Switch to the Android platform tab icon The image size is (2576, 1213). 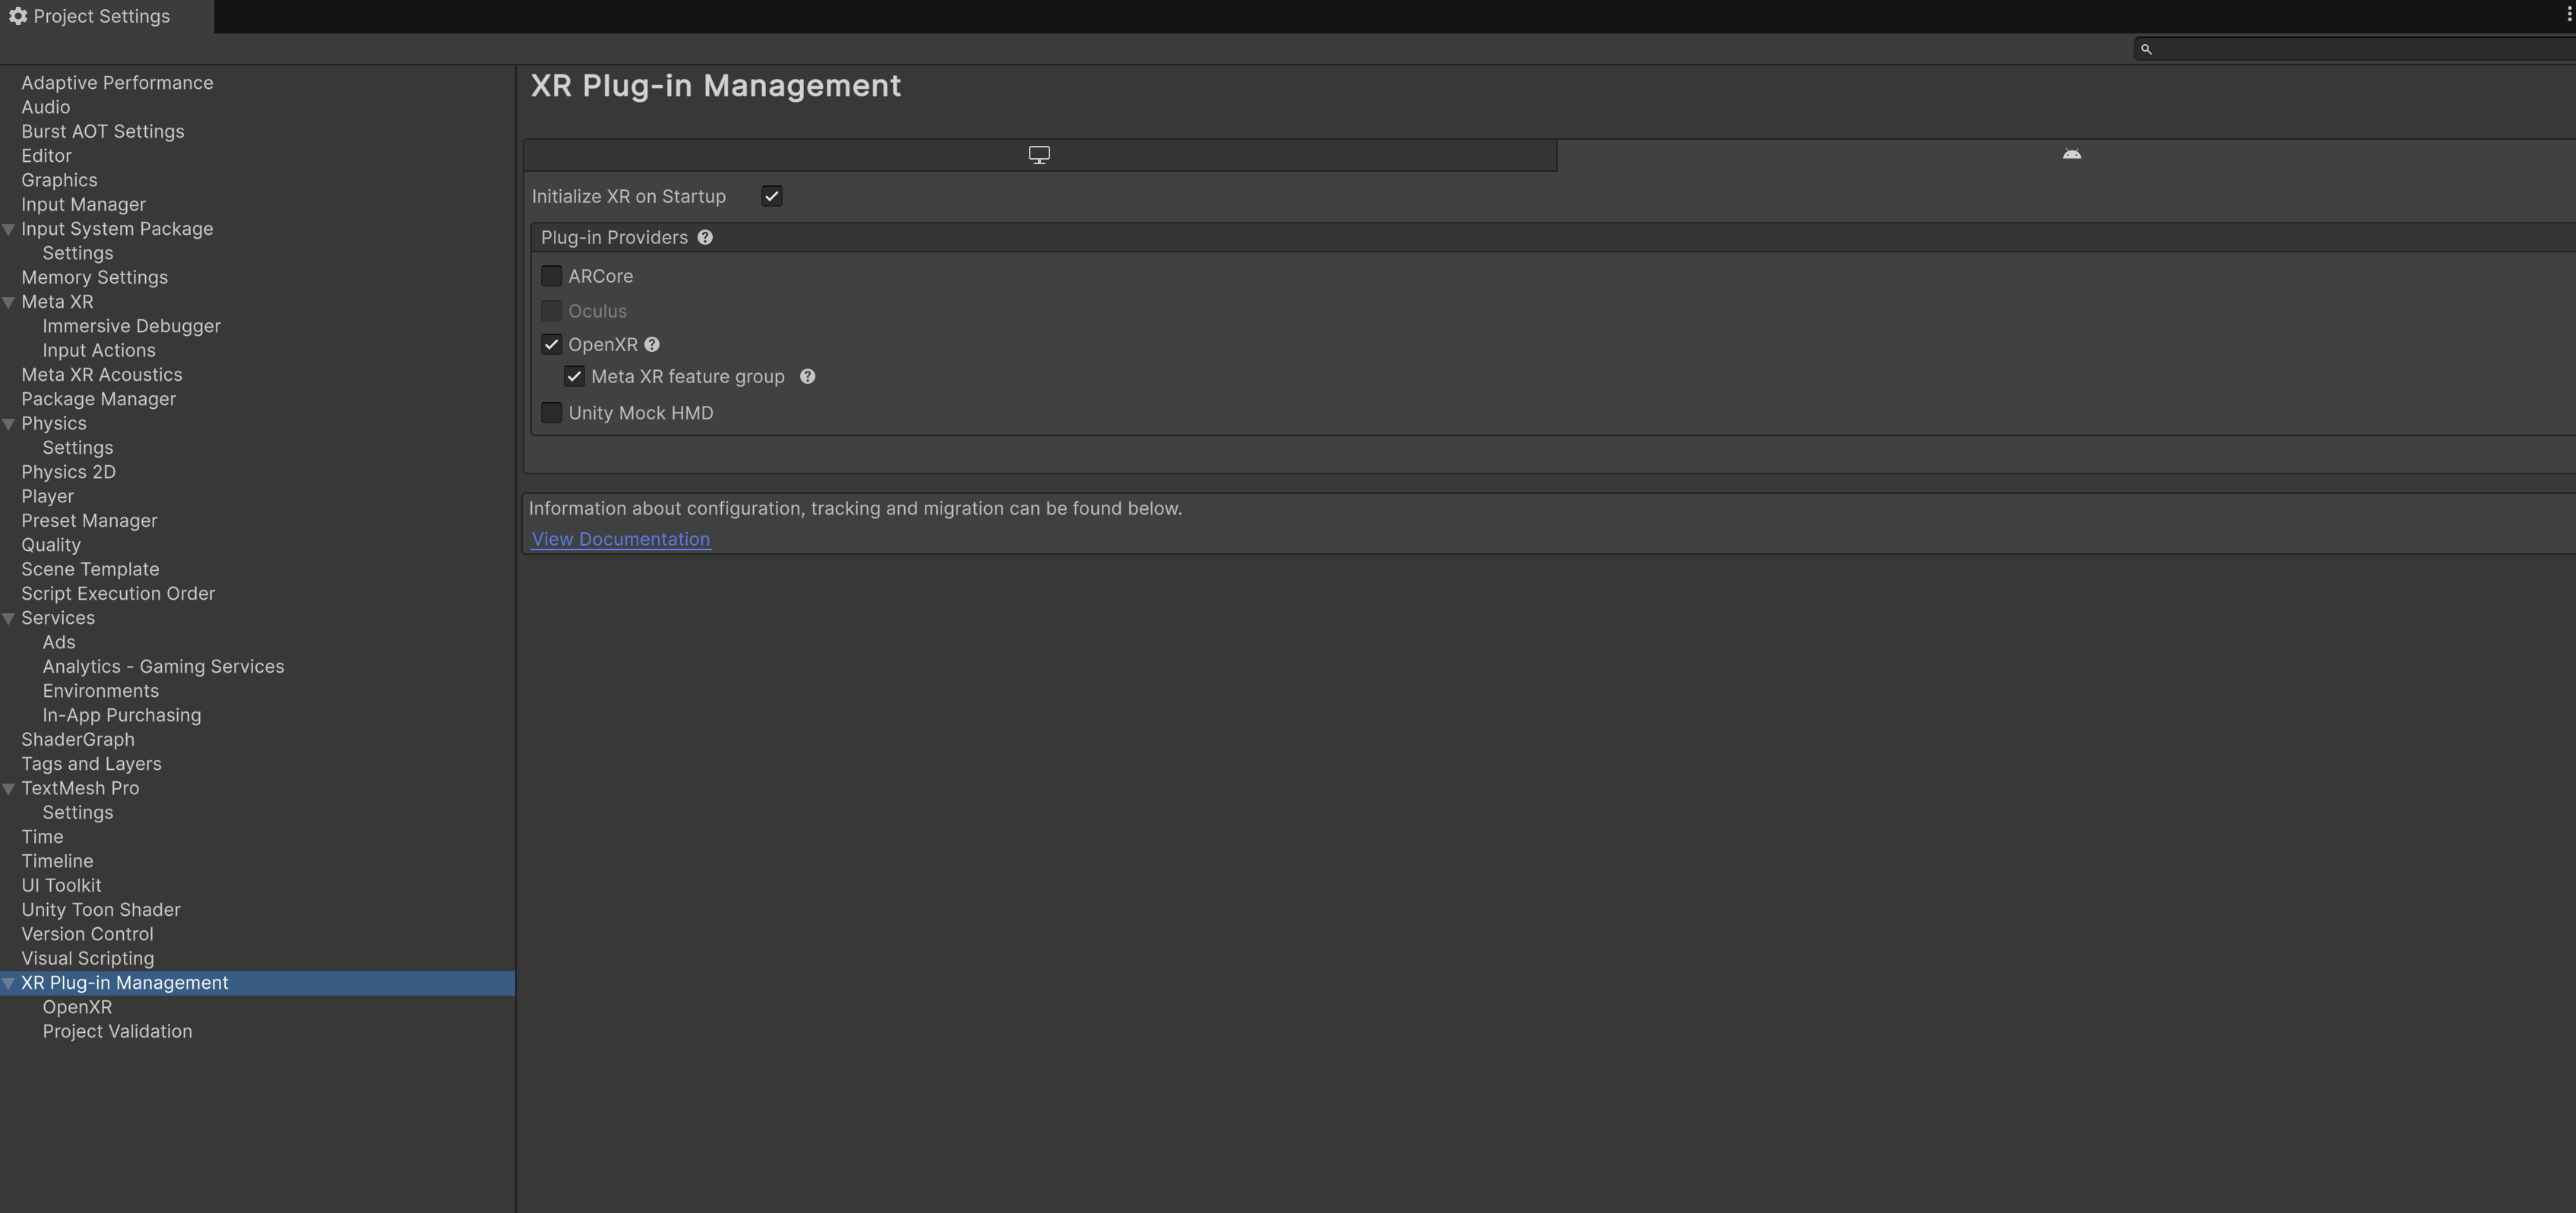2071,154
